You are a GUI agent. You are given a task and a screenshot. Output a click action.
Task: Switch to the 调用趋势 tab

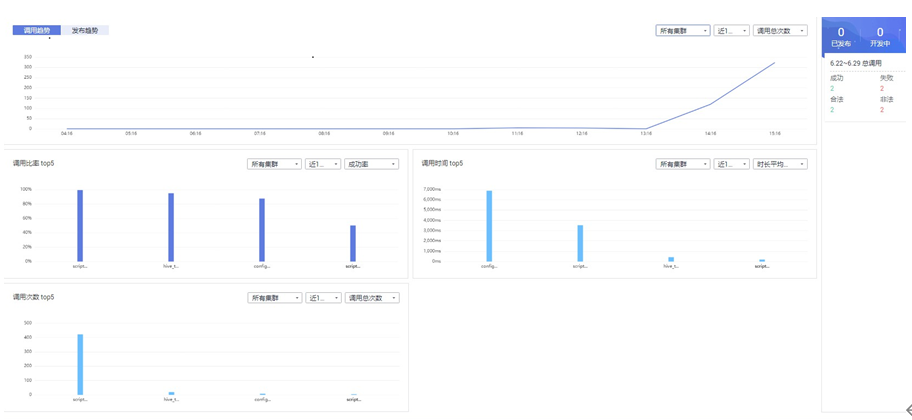click(36, 31)
